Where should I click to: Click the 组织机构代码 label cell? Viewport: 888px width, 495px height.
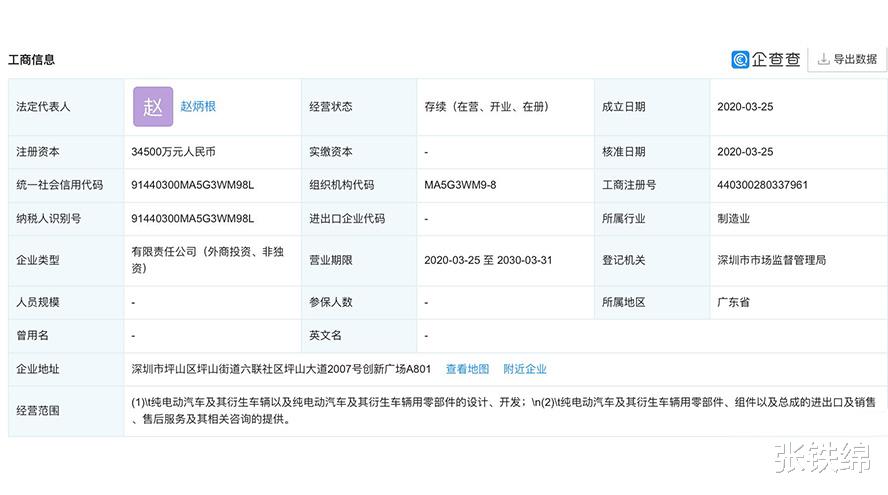tap(359, 185)
